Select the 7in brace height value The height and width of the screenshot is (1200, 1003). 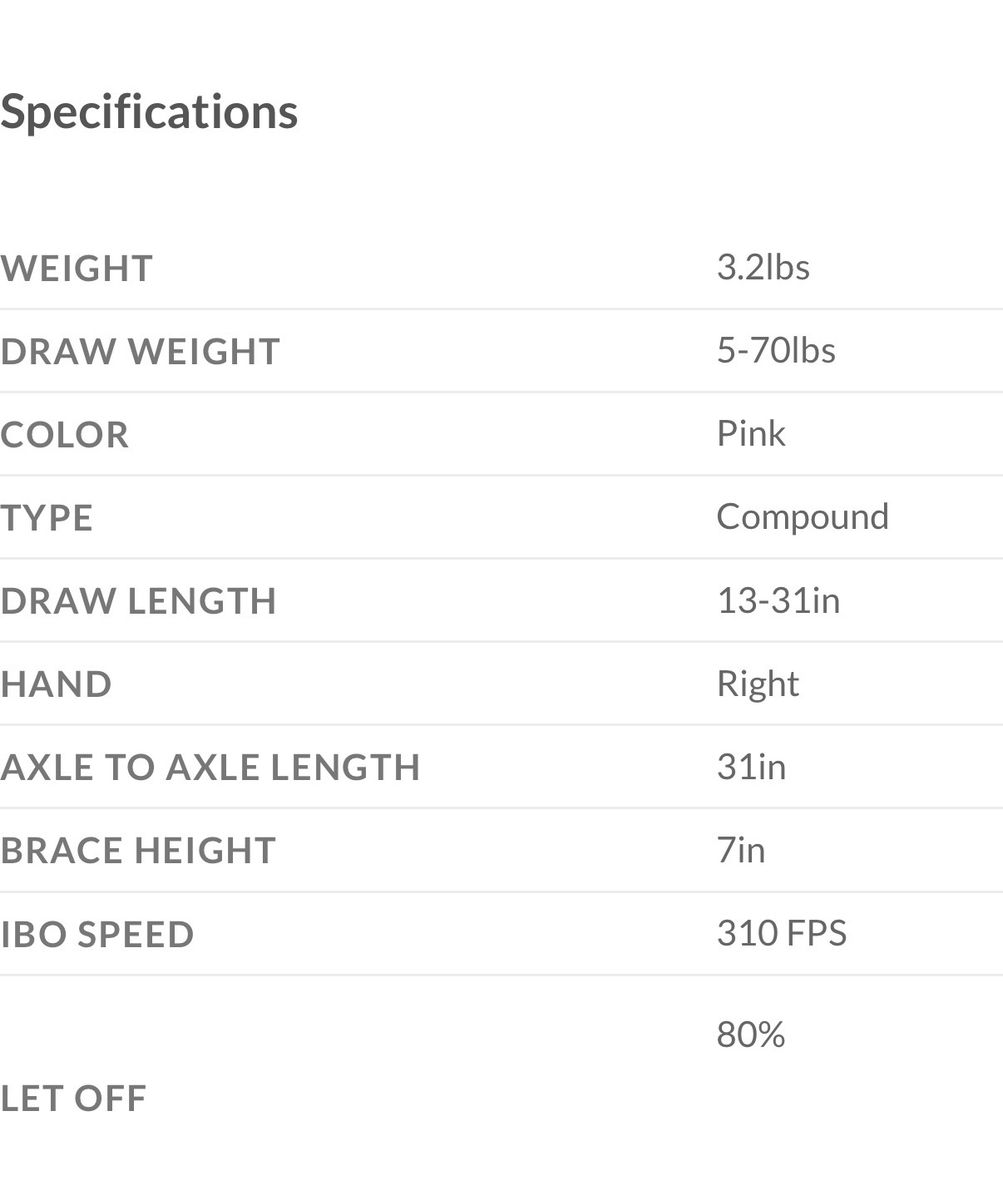coord(741,850)
